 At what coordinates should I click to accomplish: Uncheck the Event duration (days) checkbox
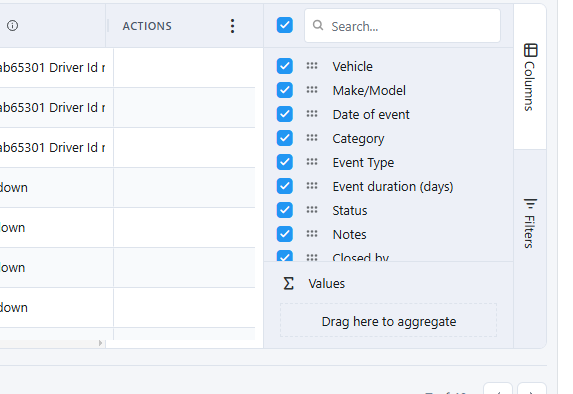tap(285, 186)
